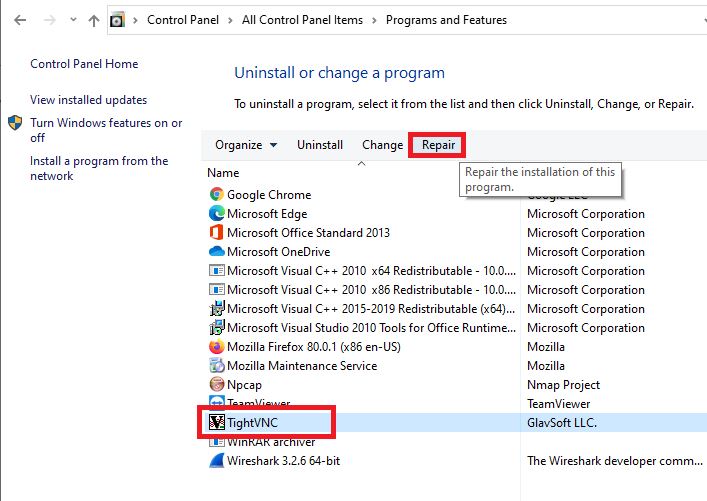Click the TeamViewer publisher cell
The image size is (707, 501).
559,404
